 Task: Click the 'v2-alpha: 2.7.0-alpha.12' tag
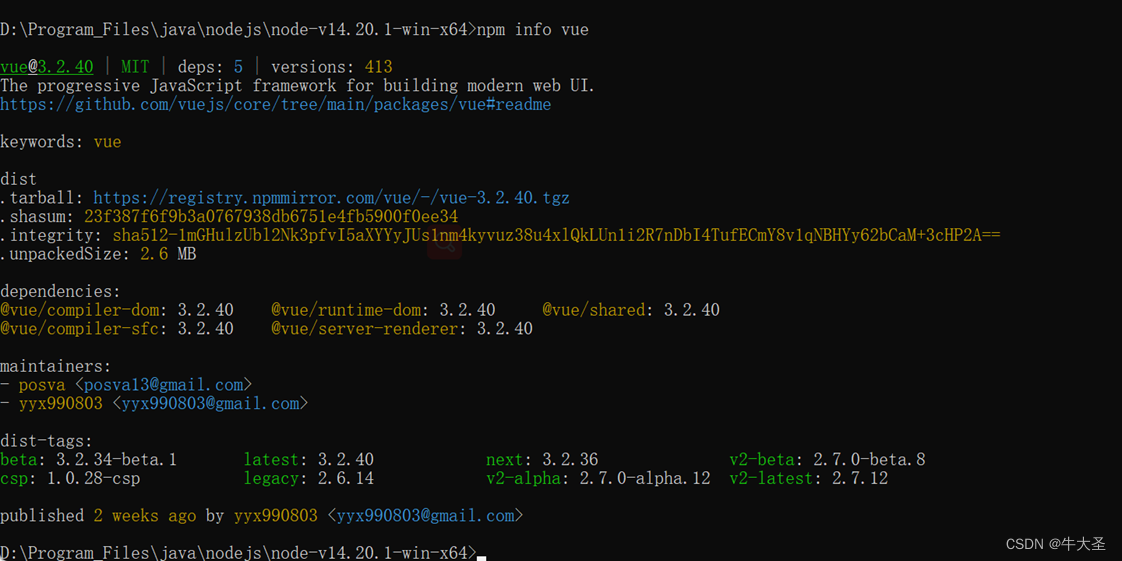tap(597, 478)
